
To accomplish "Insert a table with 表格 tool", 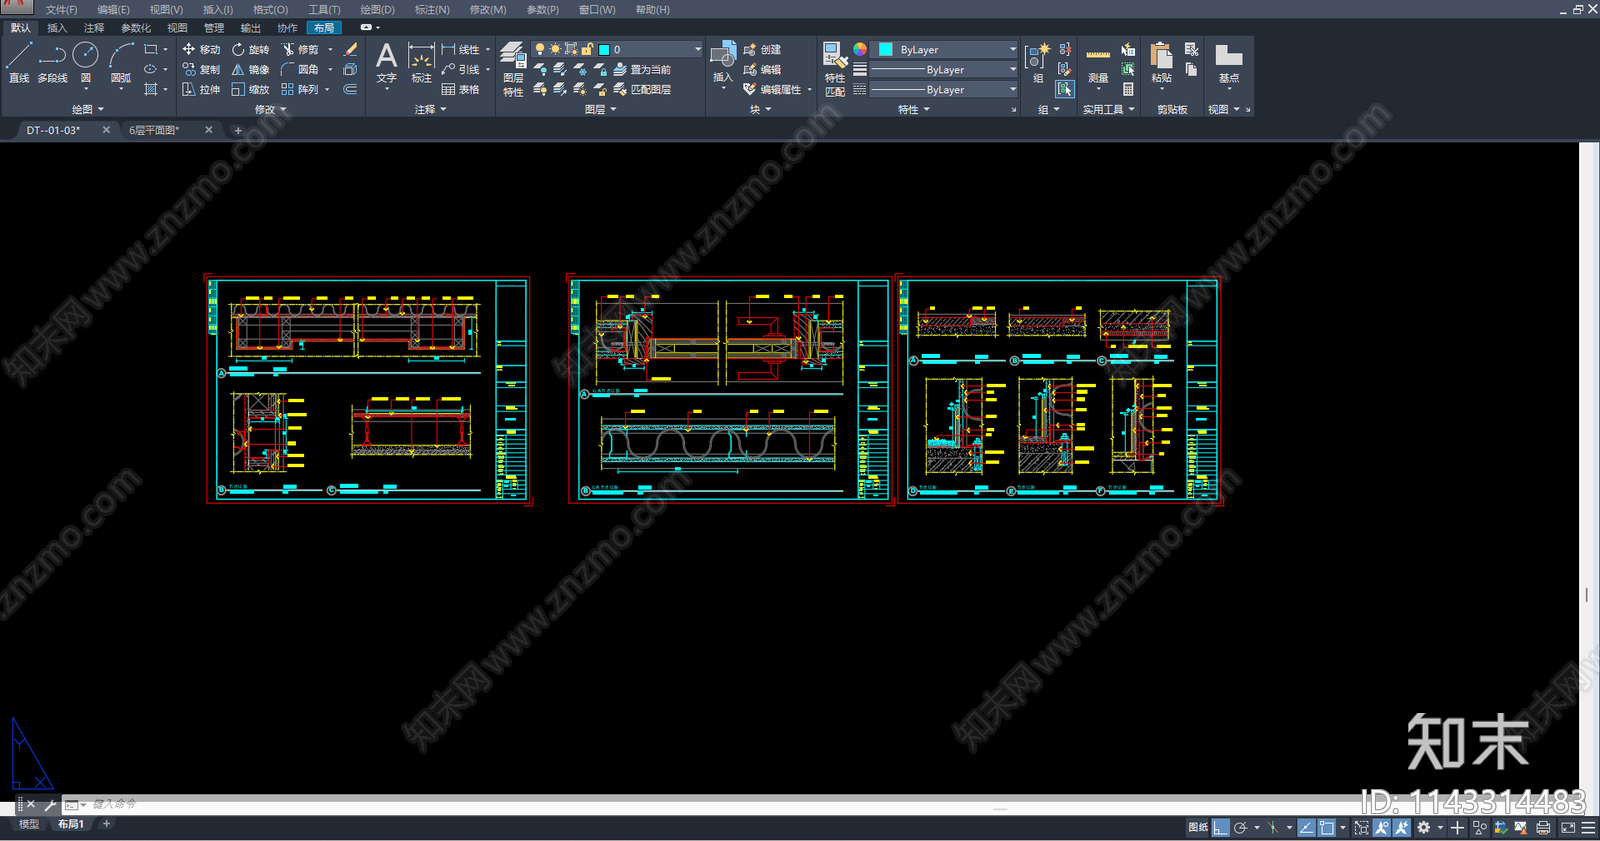I will pyautogui.click(x=460, y=89).
